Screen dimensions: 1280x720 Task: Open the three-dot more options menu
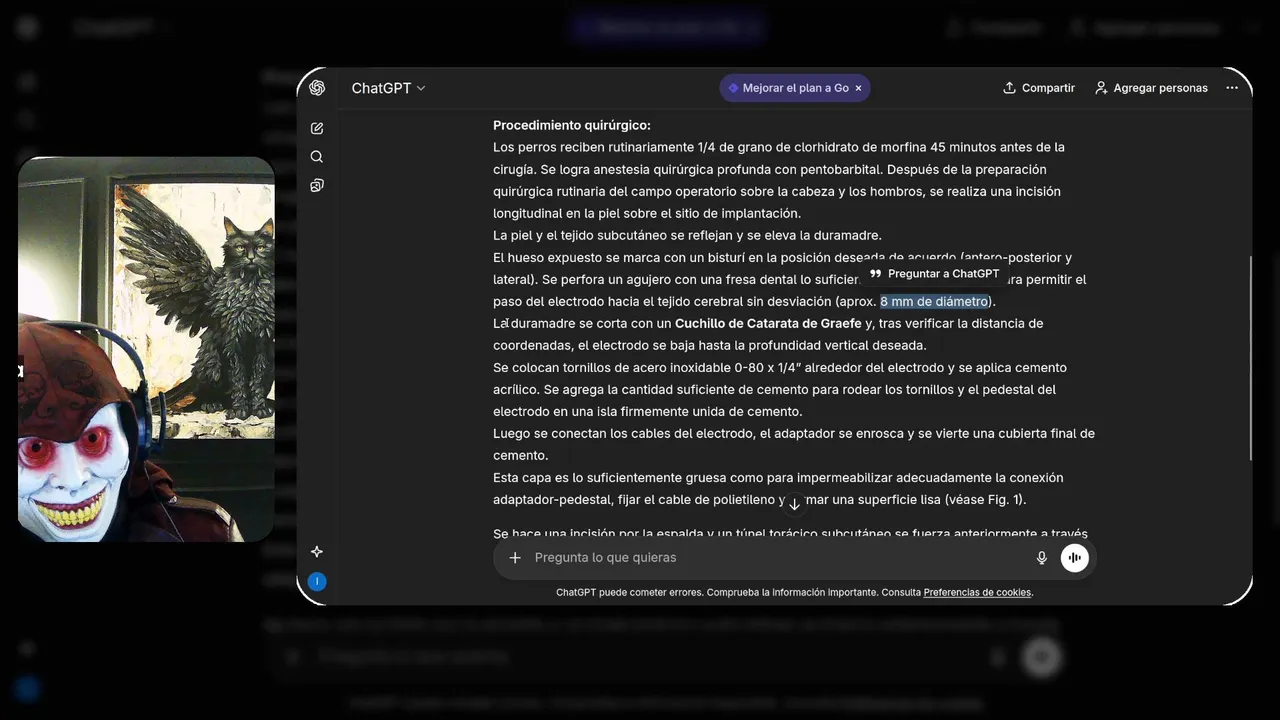(1232, 88)
